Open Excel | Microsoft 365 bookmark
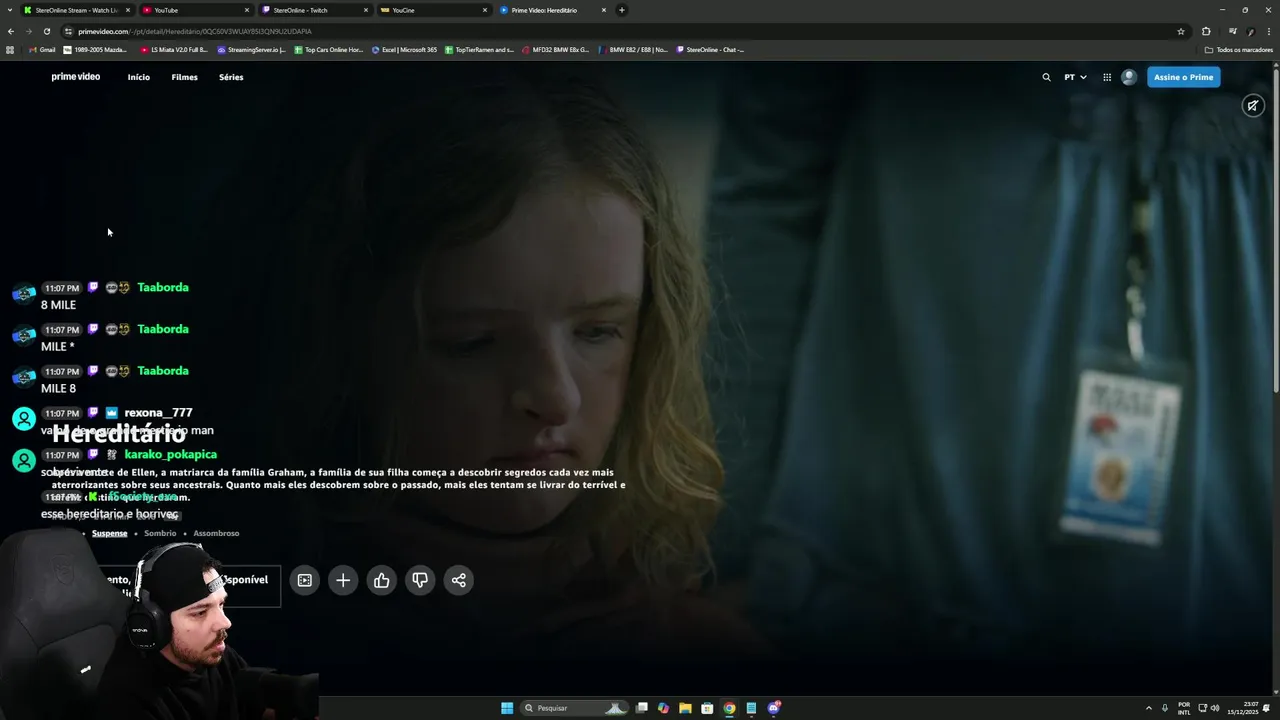 point(405,49)
